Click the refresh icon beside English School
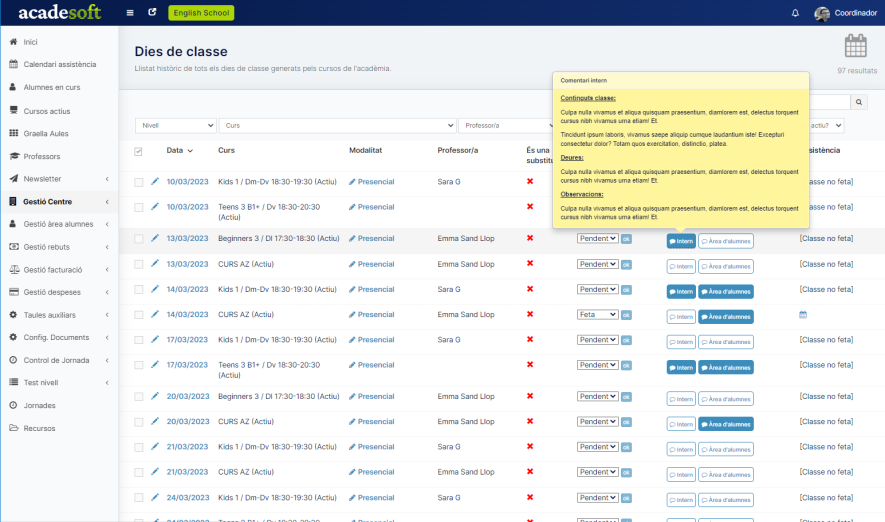 click(152, 13)
